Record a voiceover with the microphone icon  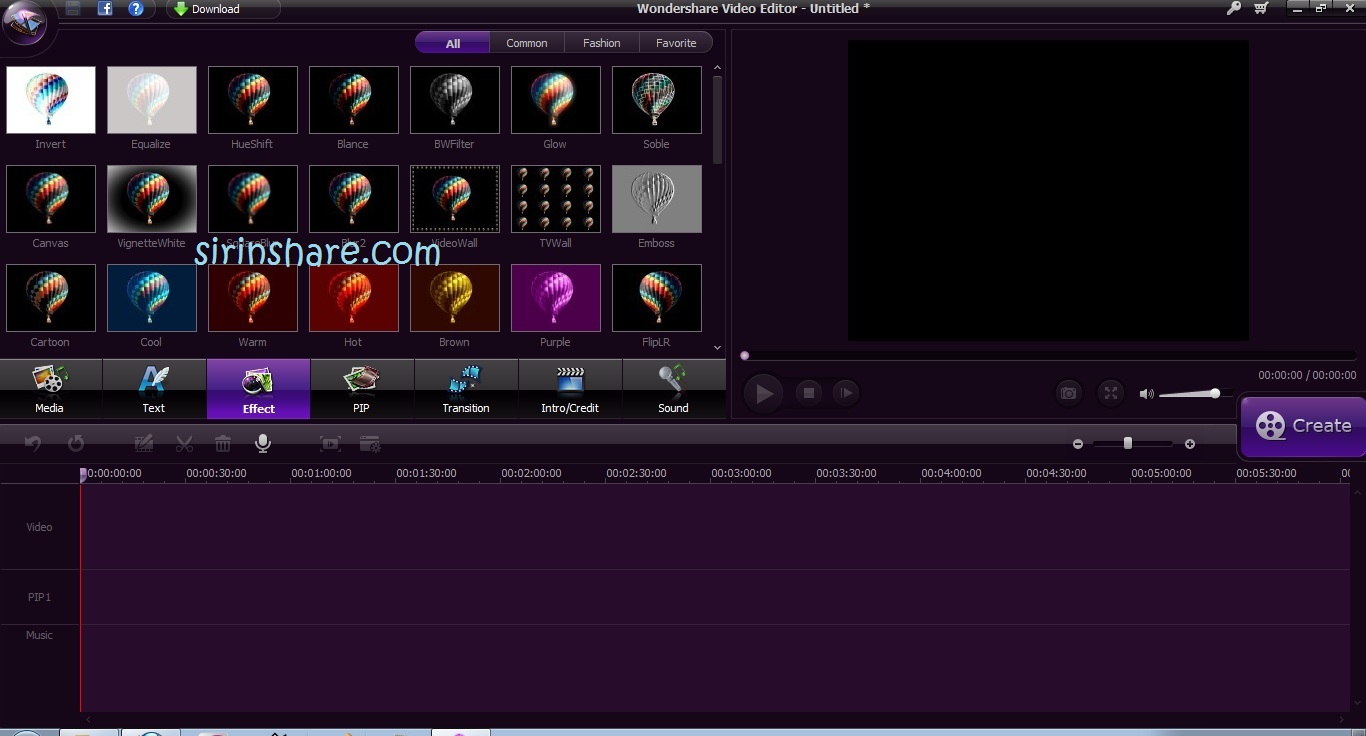[x=262, y=443]
